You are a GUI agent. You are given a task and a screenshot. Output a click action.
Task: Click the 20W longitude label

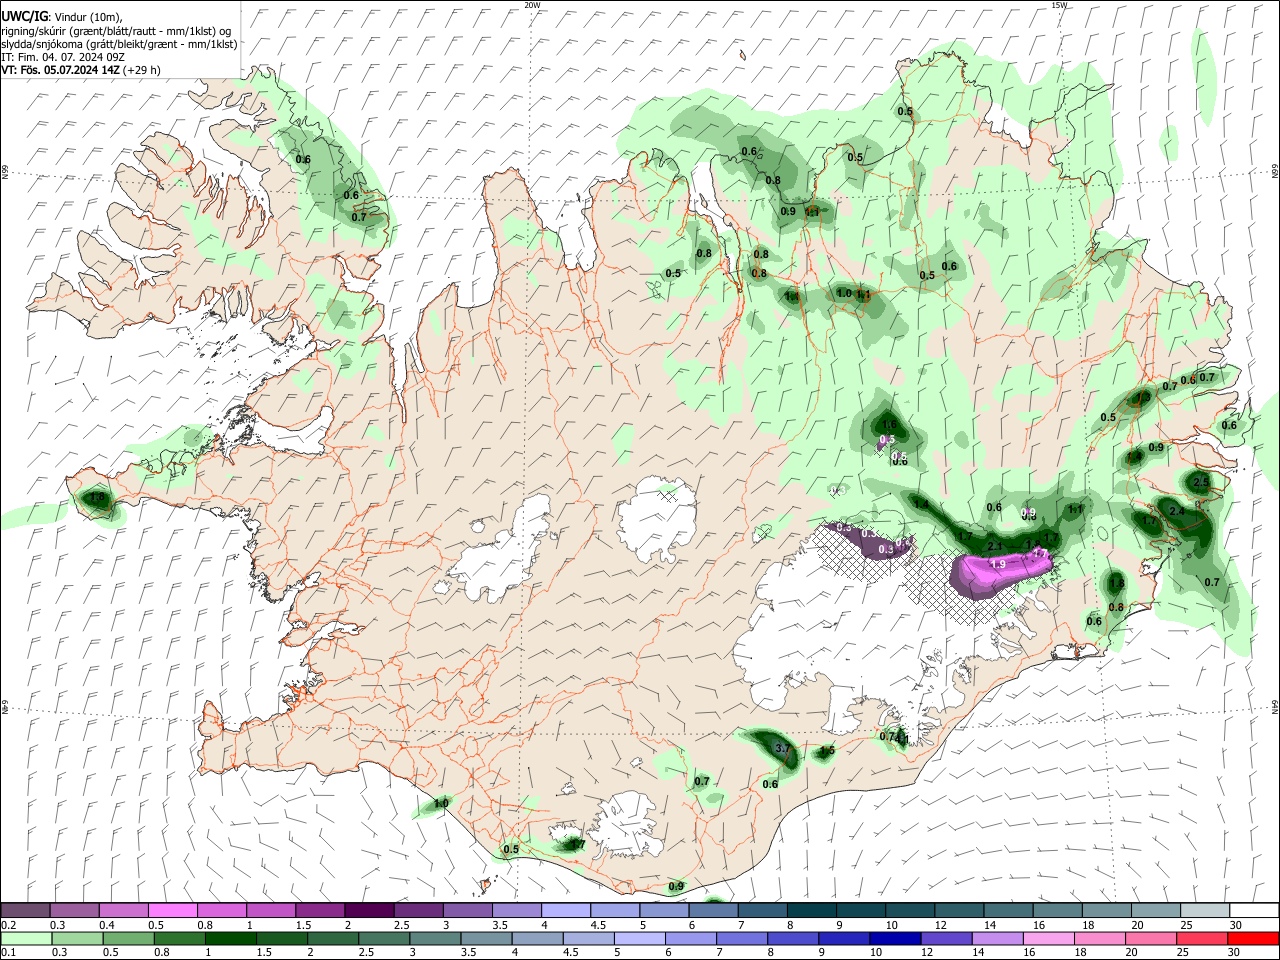[532, 5]
